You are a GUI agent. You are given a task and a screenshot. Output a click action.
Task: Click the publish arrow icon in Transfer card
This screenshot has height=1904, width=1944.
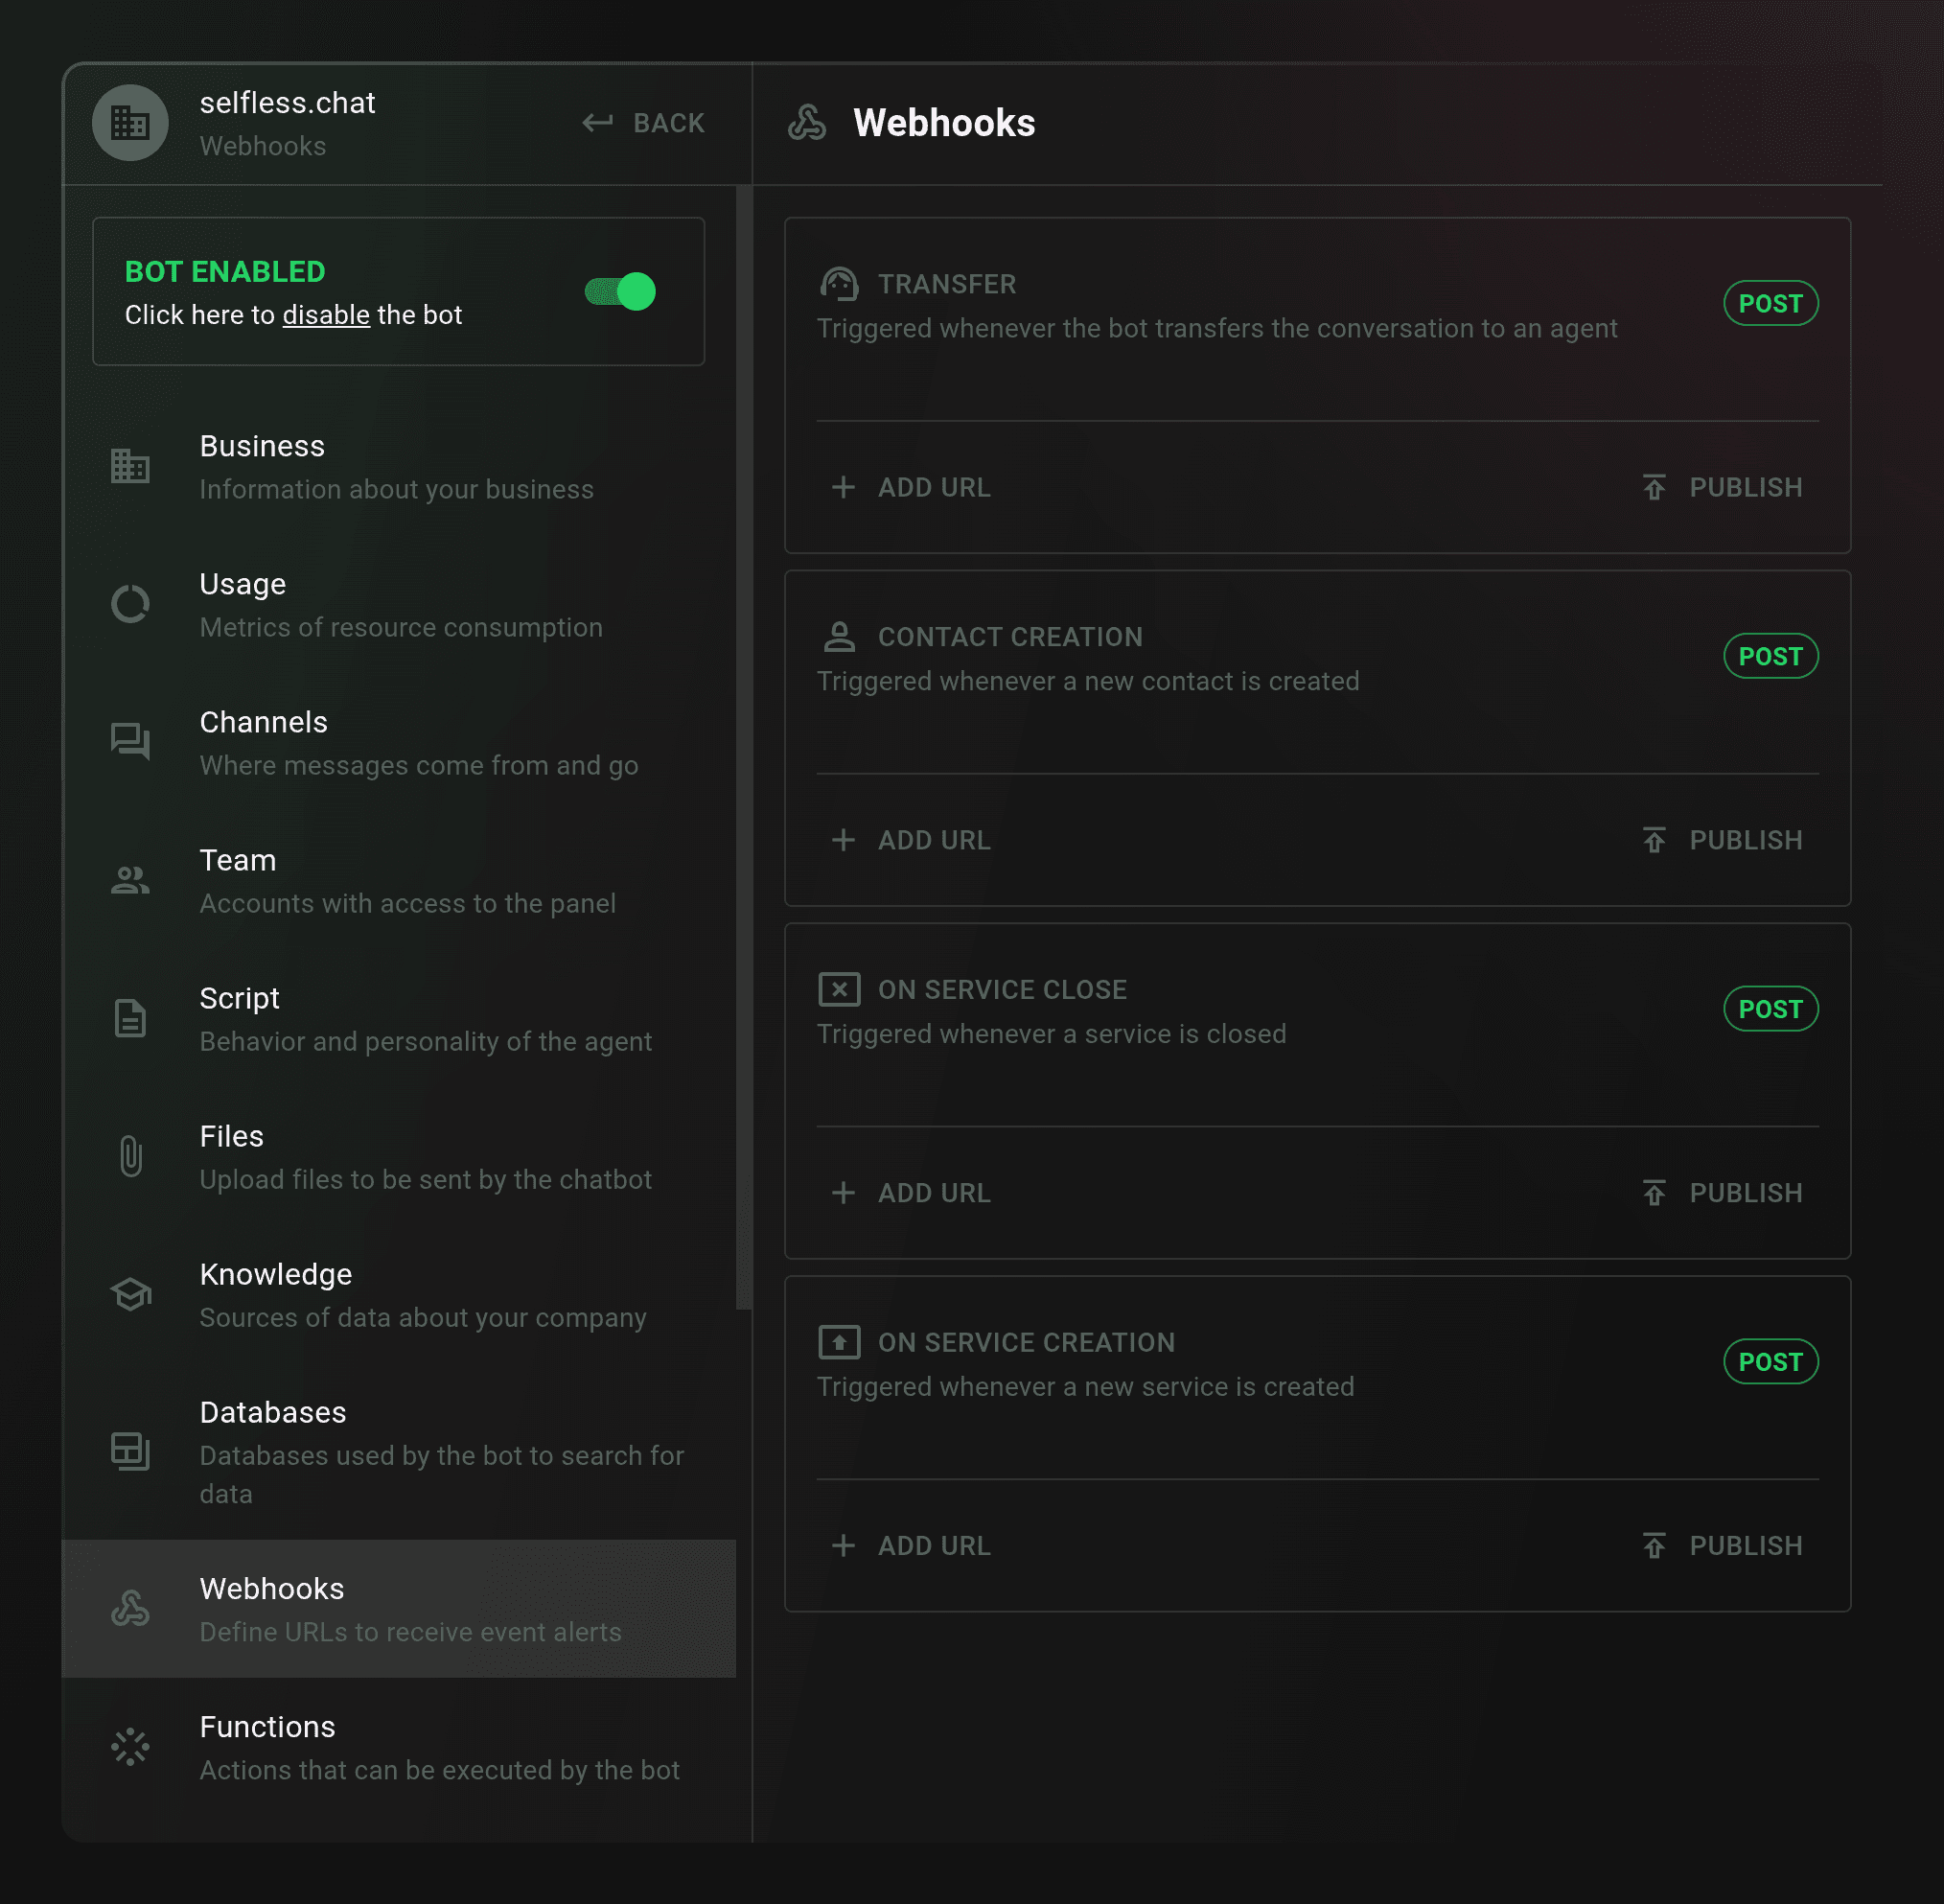(1654, 487)
